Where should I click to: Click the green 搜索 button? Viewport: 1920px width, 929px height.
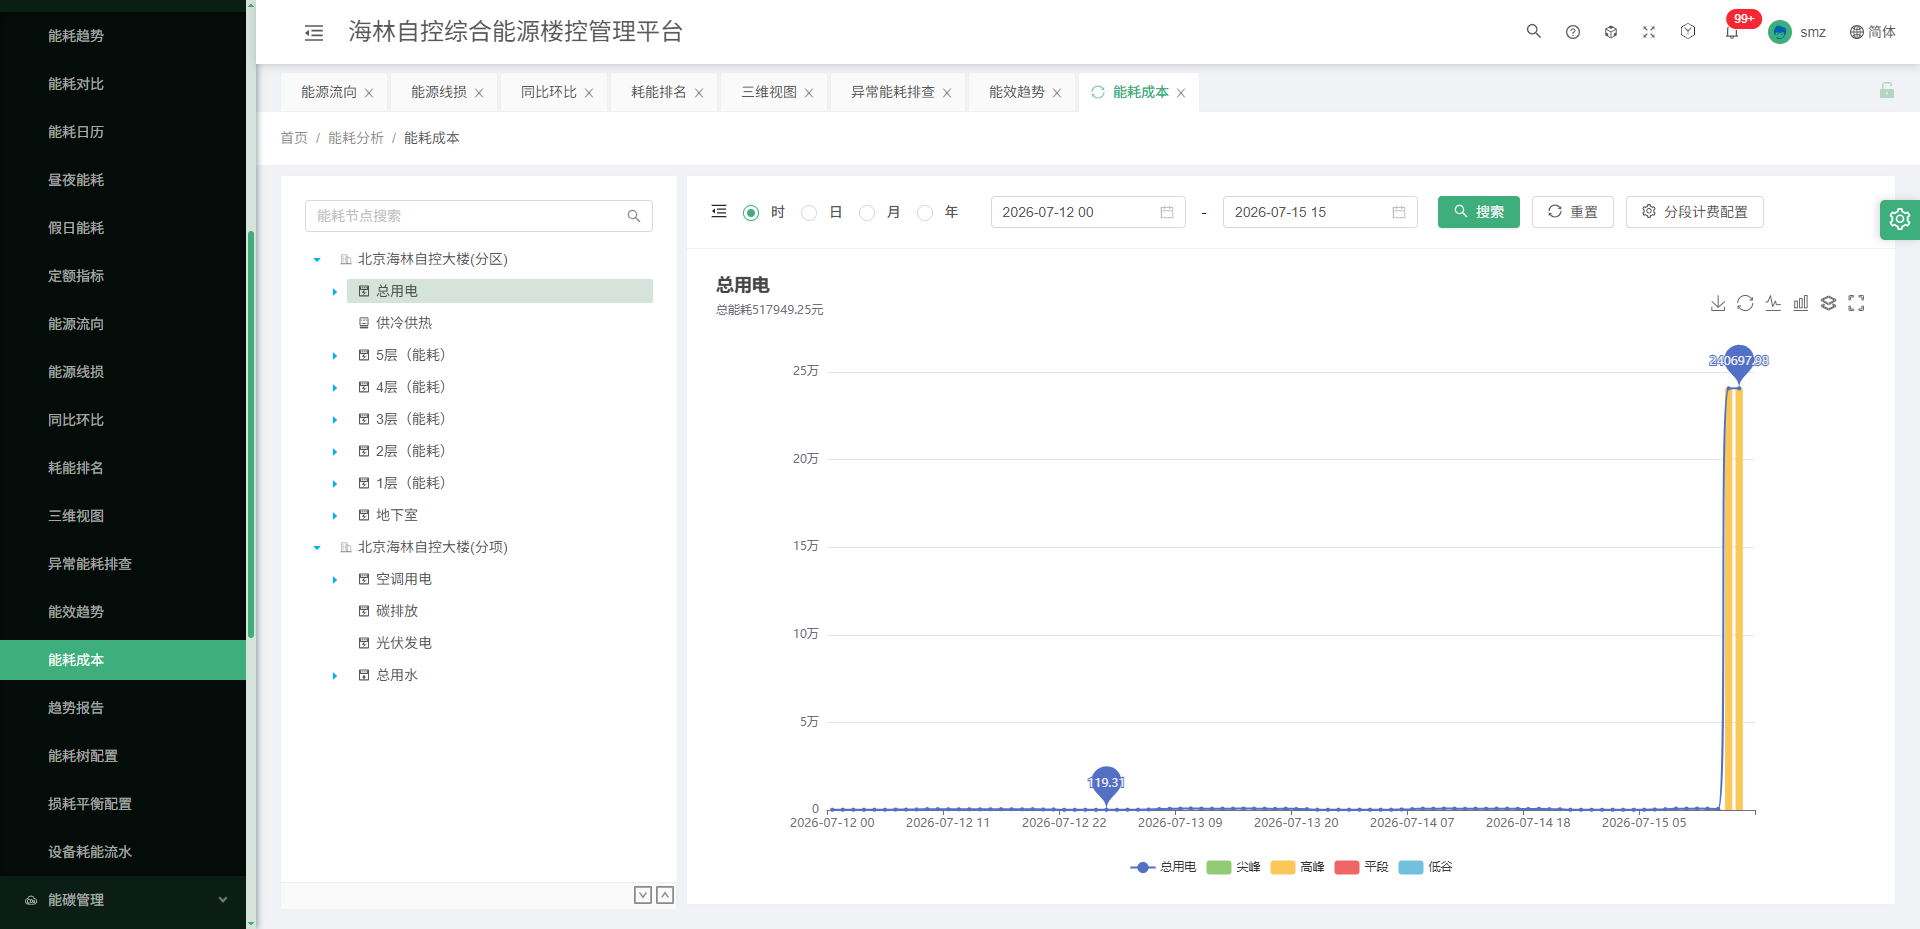pyautogui.click(x=1478, y=212)
